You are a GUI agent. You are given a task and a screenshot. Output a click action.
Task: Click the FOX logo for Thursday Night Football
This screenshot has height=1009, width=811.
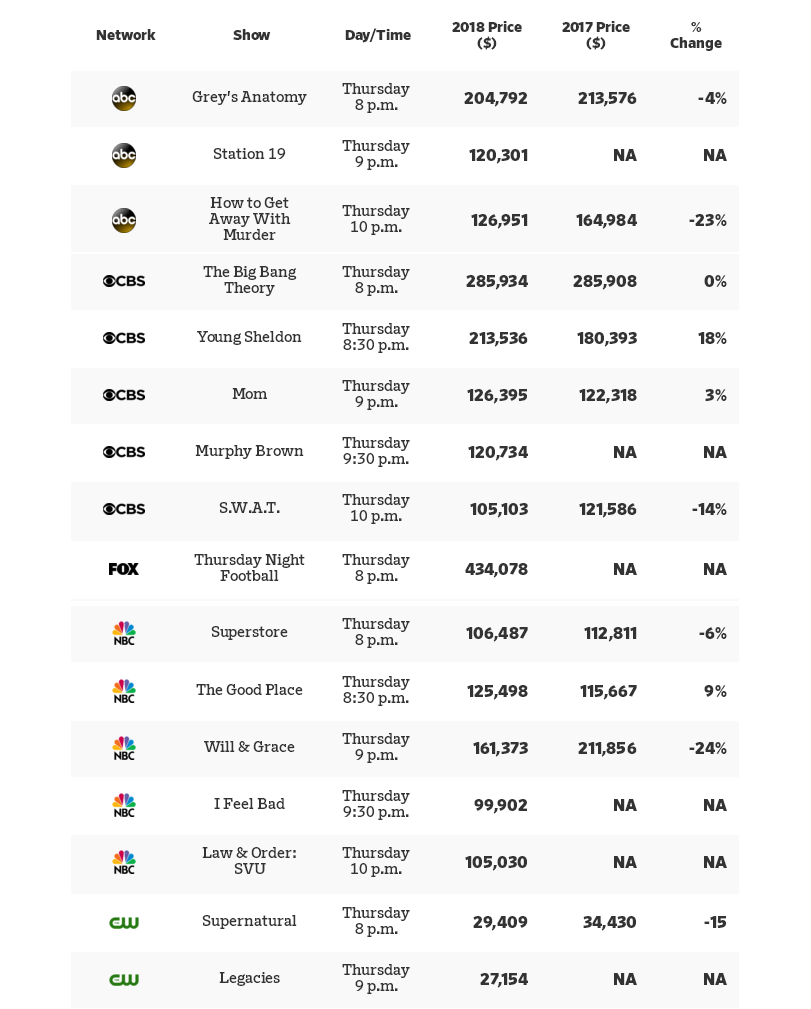click(124, 569)
